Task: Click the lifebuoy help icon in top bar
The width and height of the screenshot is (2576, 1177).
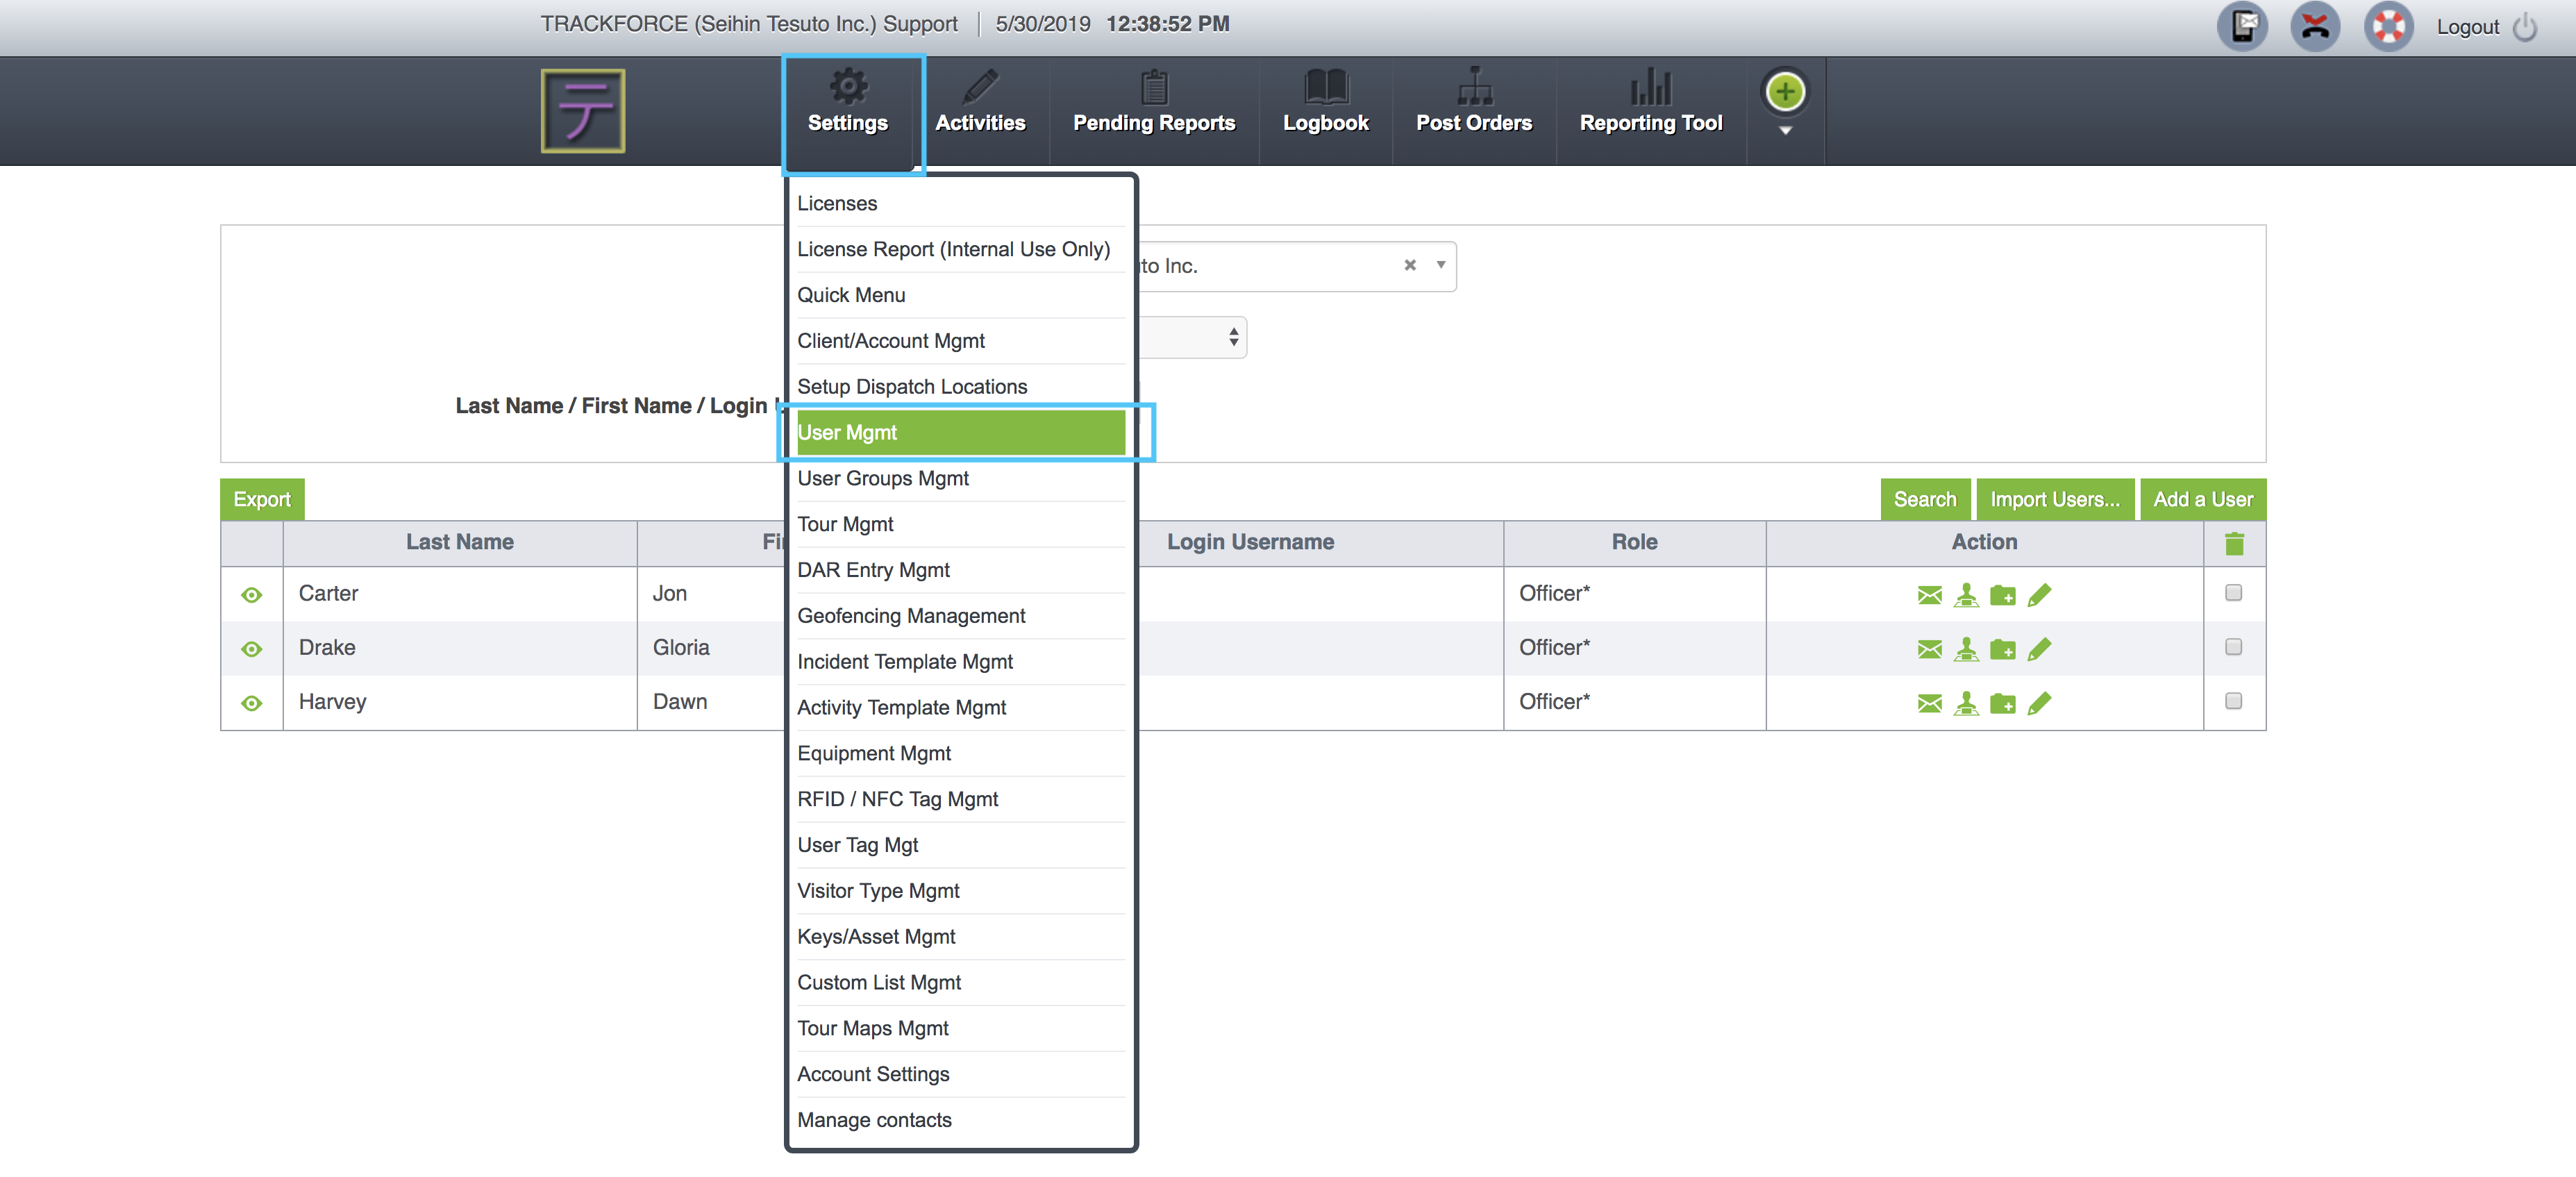Action: [x=2388, y=26]
